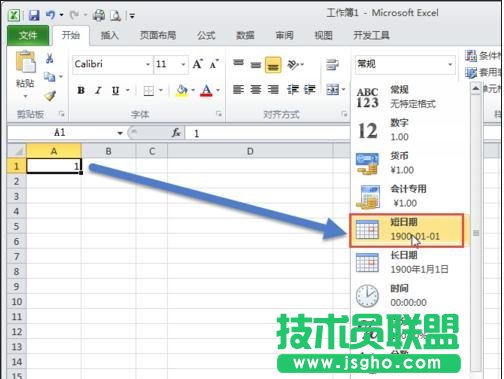
Task: Open print preview icon
Action: [115, 15]
